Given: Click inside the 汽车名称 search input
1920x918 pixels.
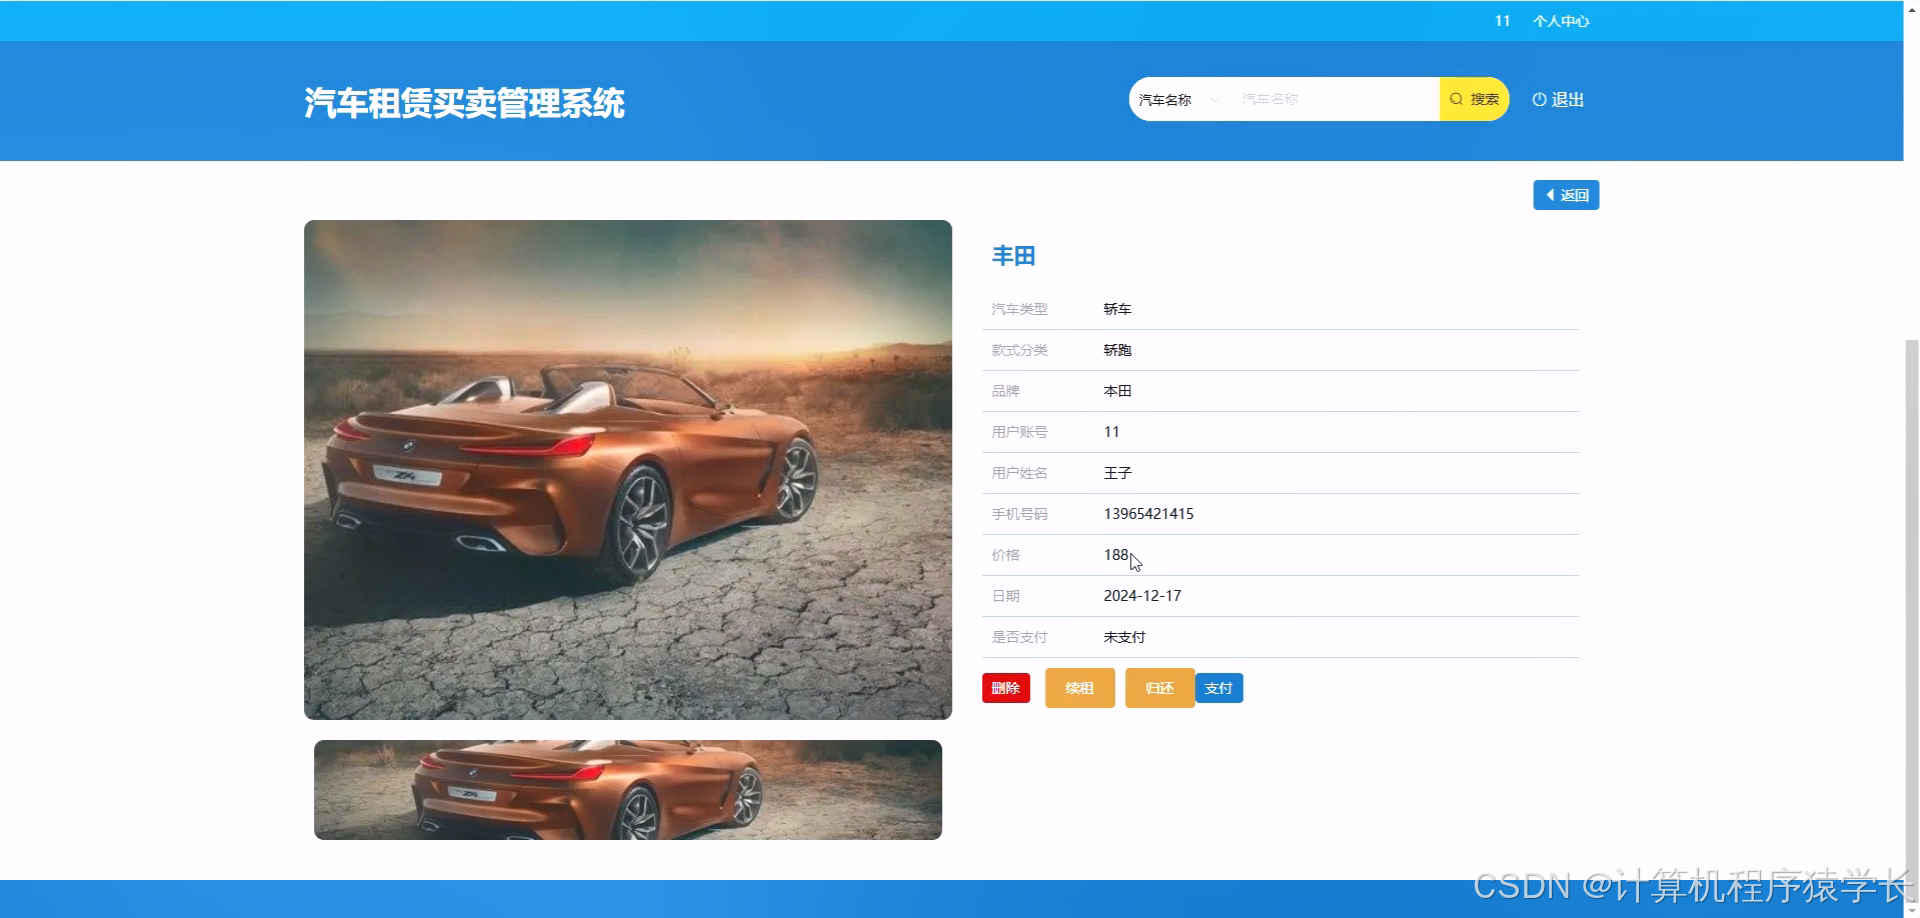Looking at the screenshot, I should coord(1330,99).
